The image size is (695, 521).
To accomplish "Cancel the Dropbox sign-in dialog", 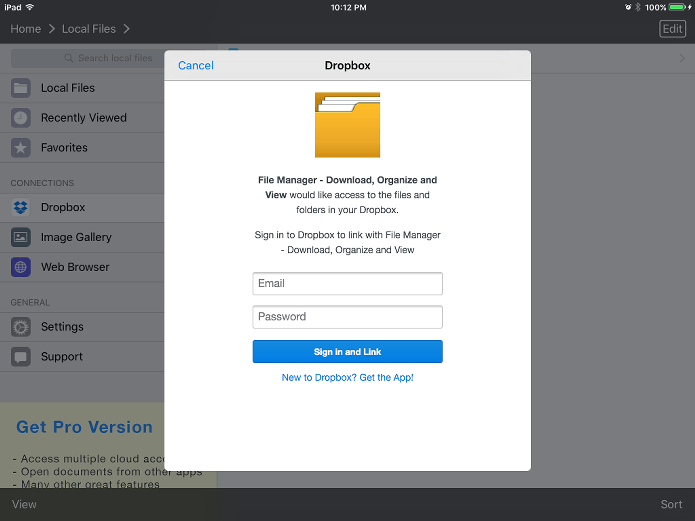I will point(196,66).
